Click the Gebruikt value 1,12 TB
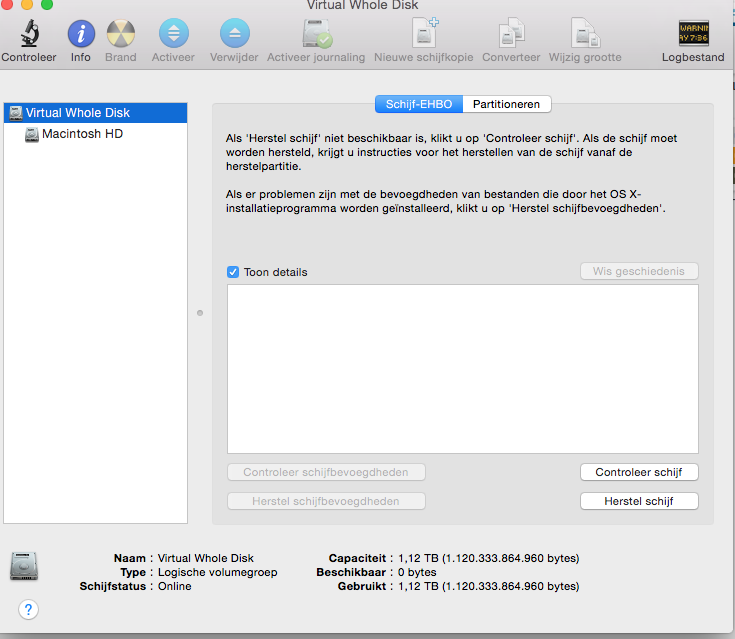This screenshot has width=735, height=639. pyautogui.click(x=488, y=586)
